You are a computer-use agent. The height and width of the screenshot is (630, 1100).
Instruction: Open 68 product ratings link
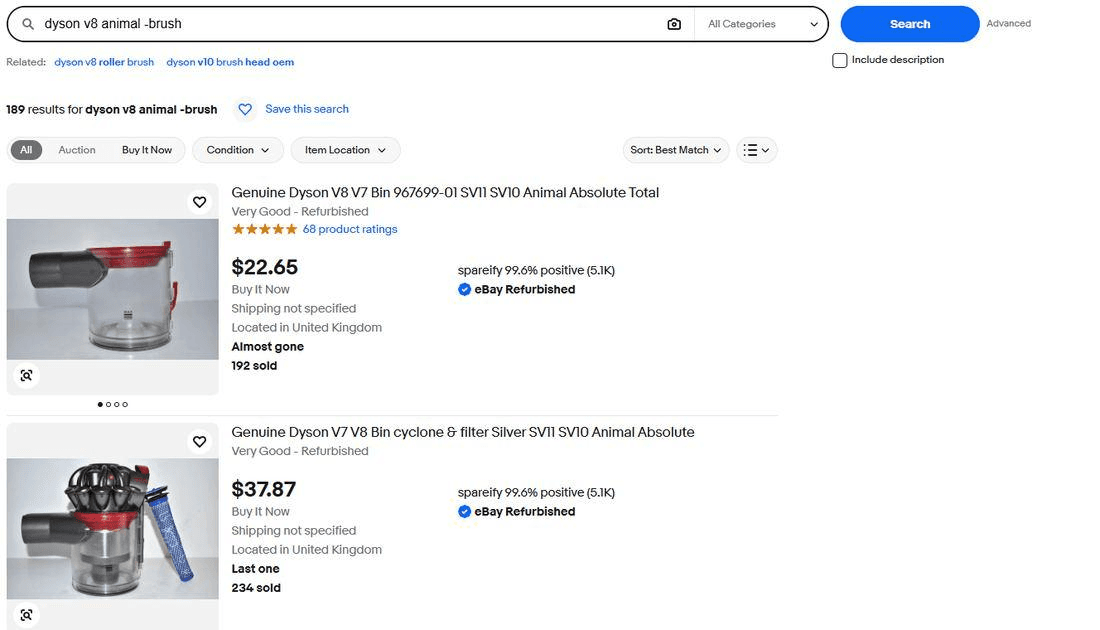(350, 229)
